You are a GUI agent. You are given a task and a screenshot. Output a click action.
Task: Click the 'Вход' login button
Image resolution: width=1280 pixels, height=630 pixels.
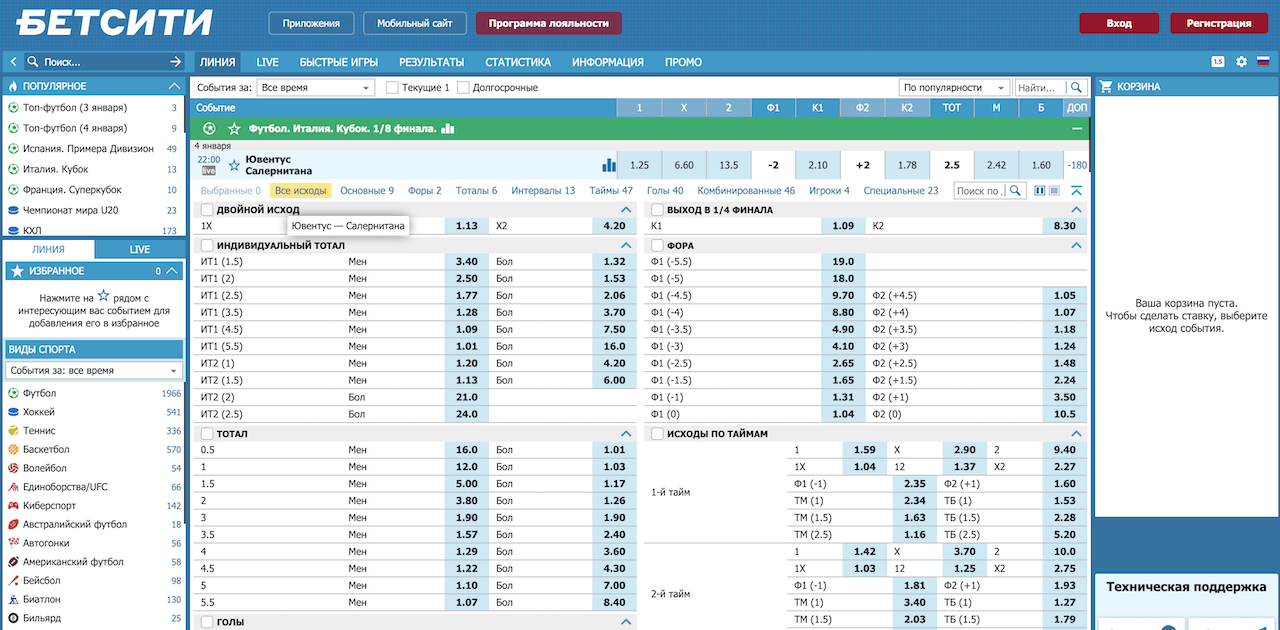coord(1119,23)
